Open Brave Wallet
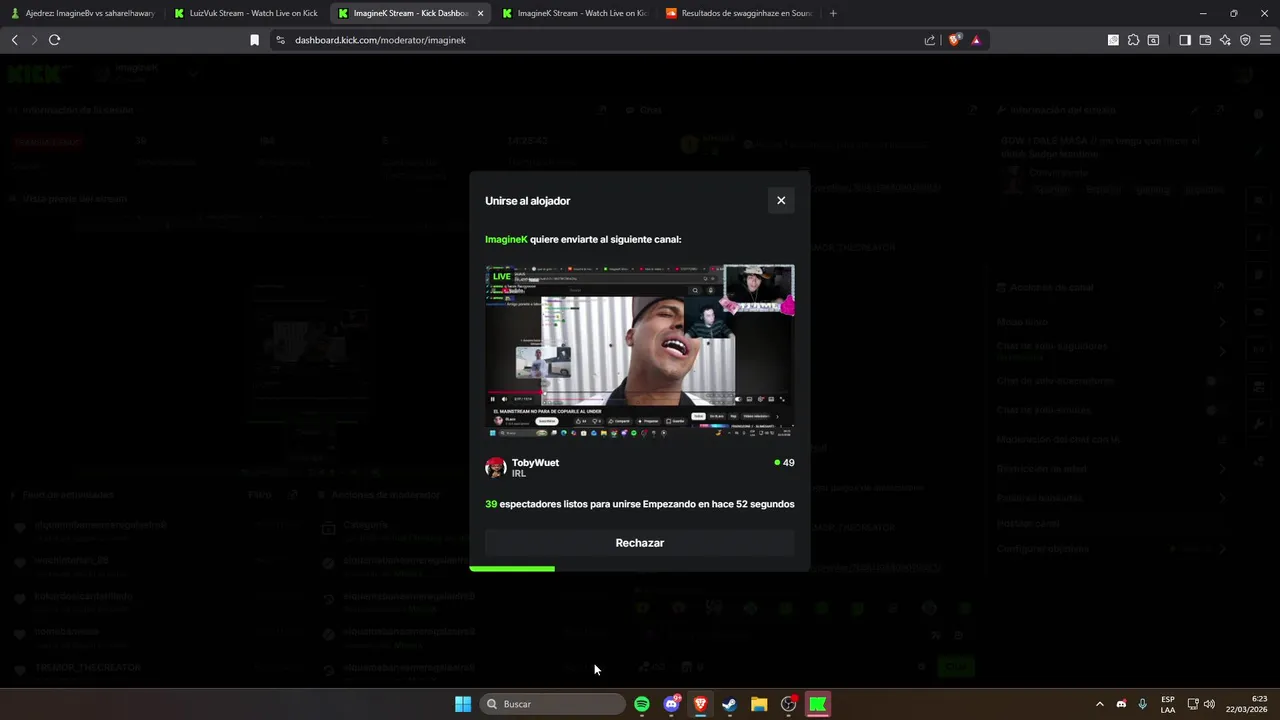This screenshot has height=720, width=1280. click(x=1205, y=40)
